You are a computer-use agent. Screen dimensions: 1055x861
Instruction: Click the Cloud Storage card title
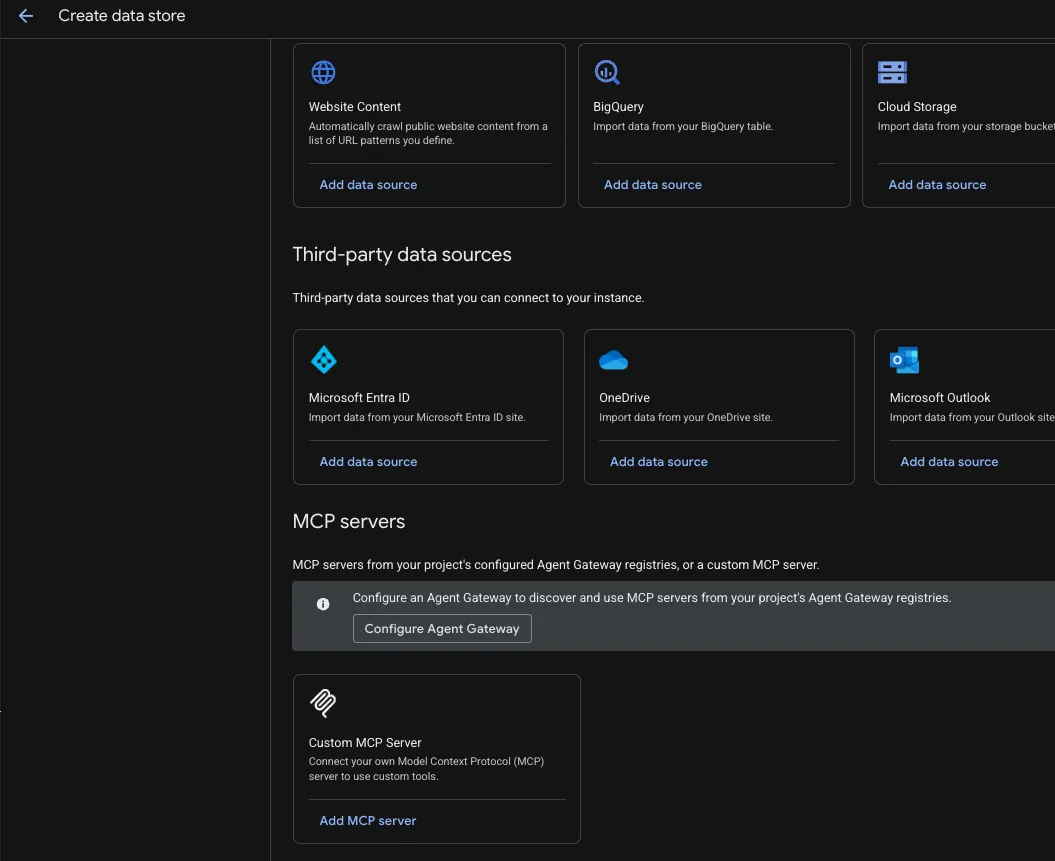[917, 106]
